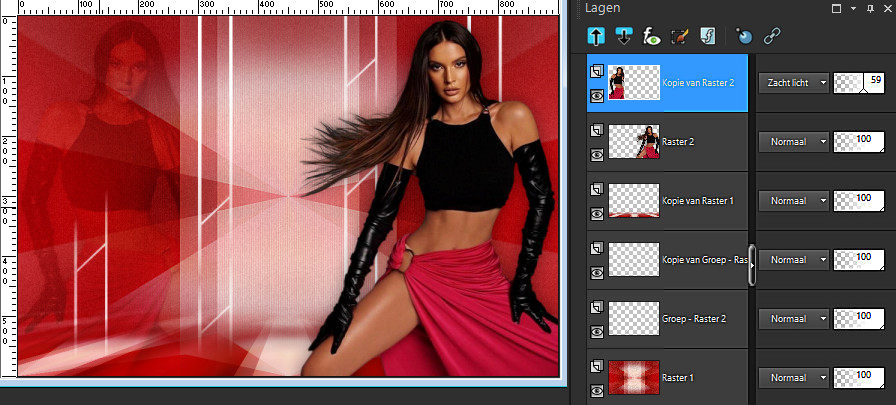
Task: Select the Groep - Raster 2 layer
Action: [695, 319]
